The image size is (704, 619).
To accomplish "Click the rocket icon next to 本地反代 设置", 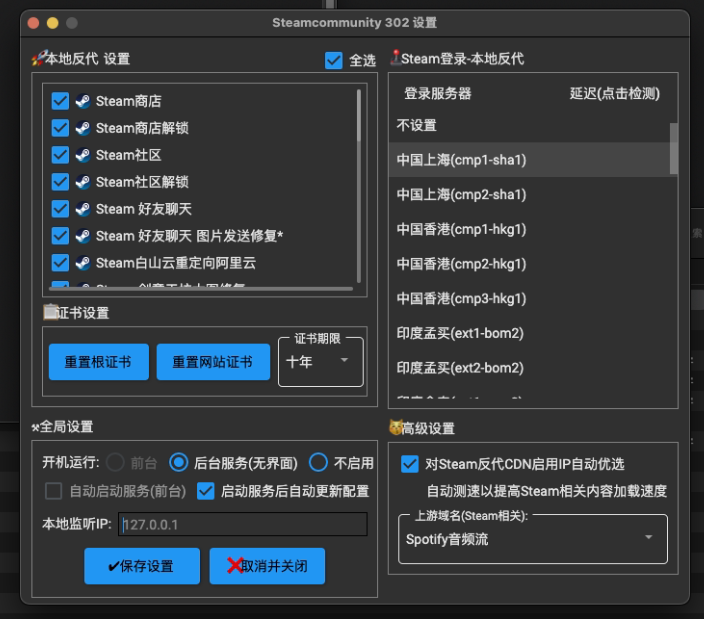I will (x=39, y=58).
